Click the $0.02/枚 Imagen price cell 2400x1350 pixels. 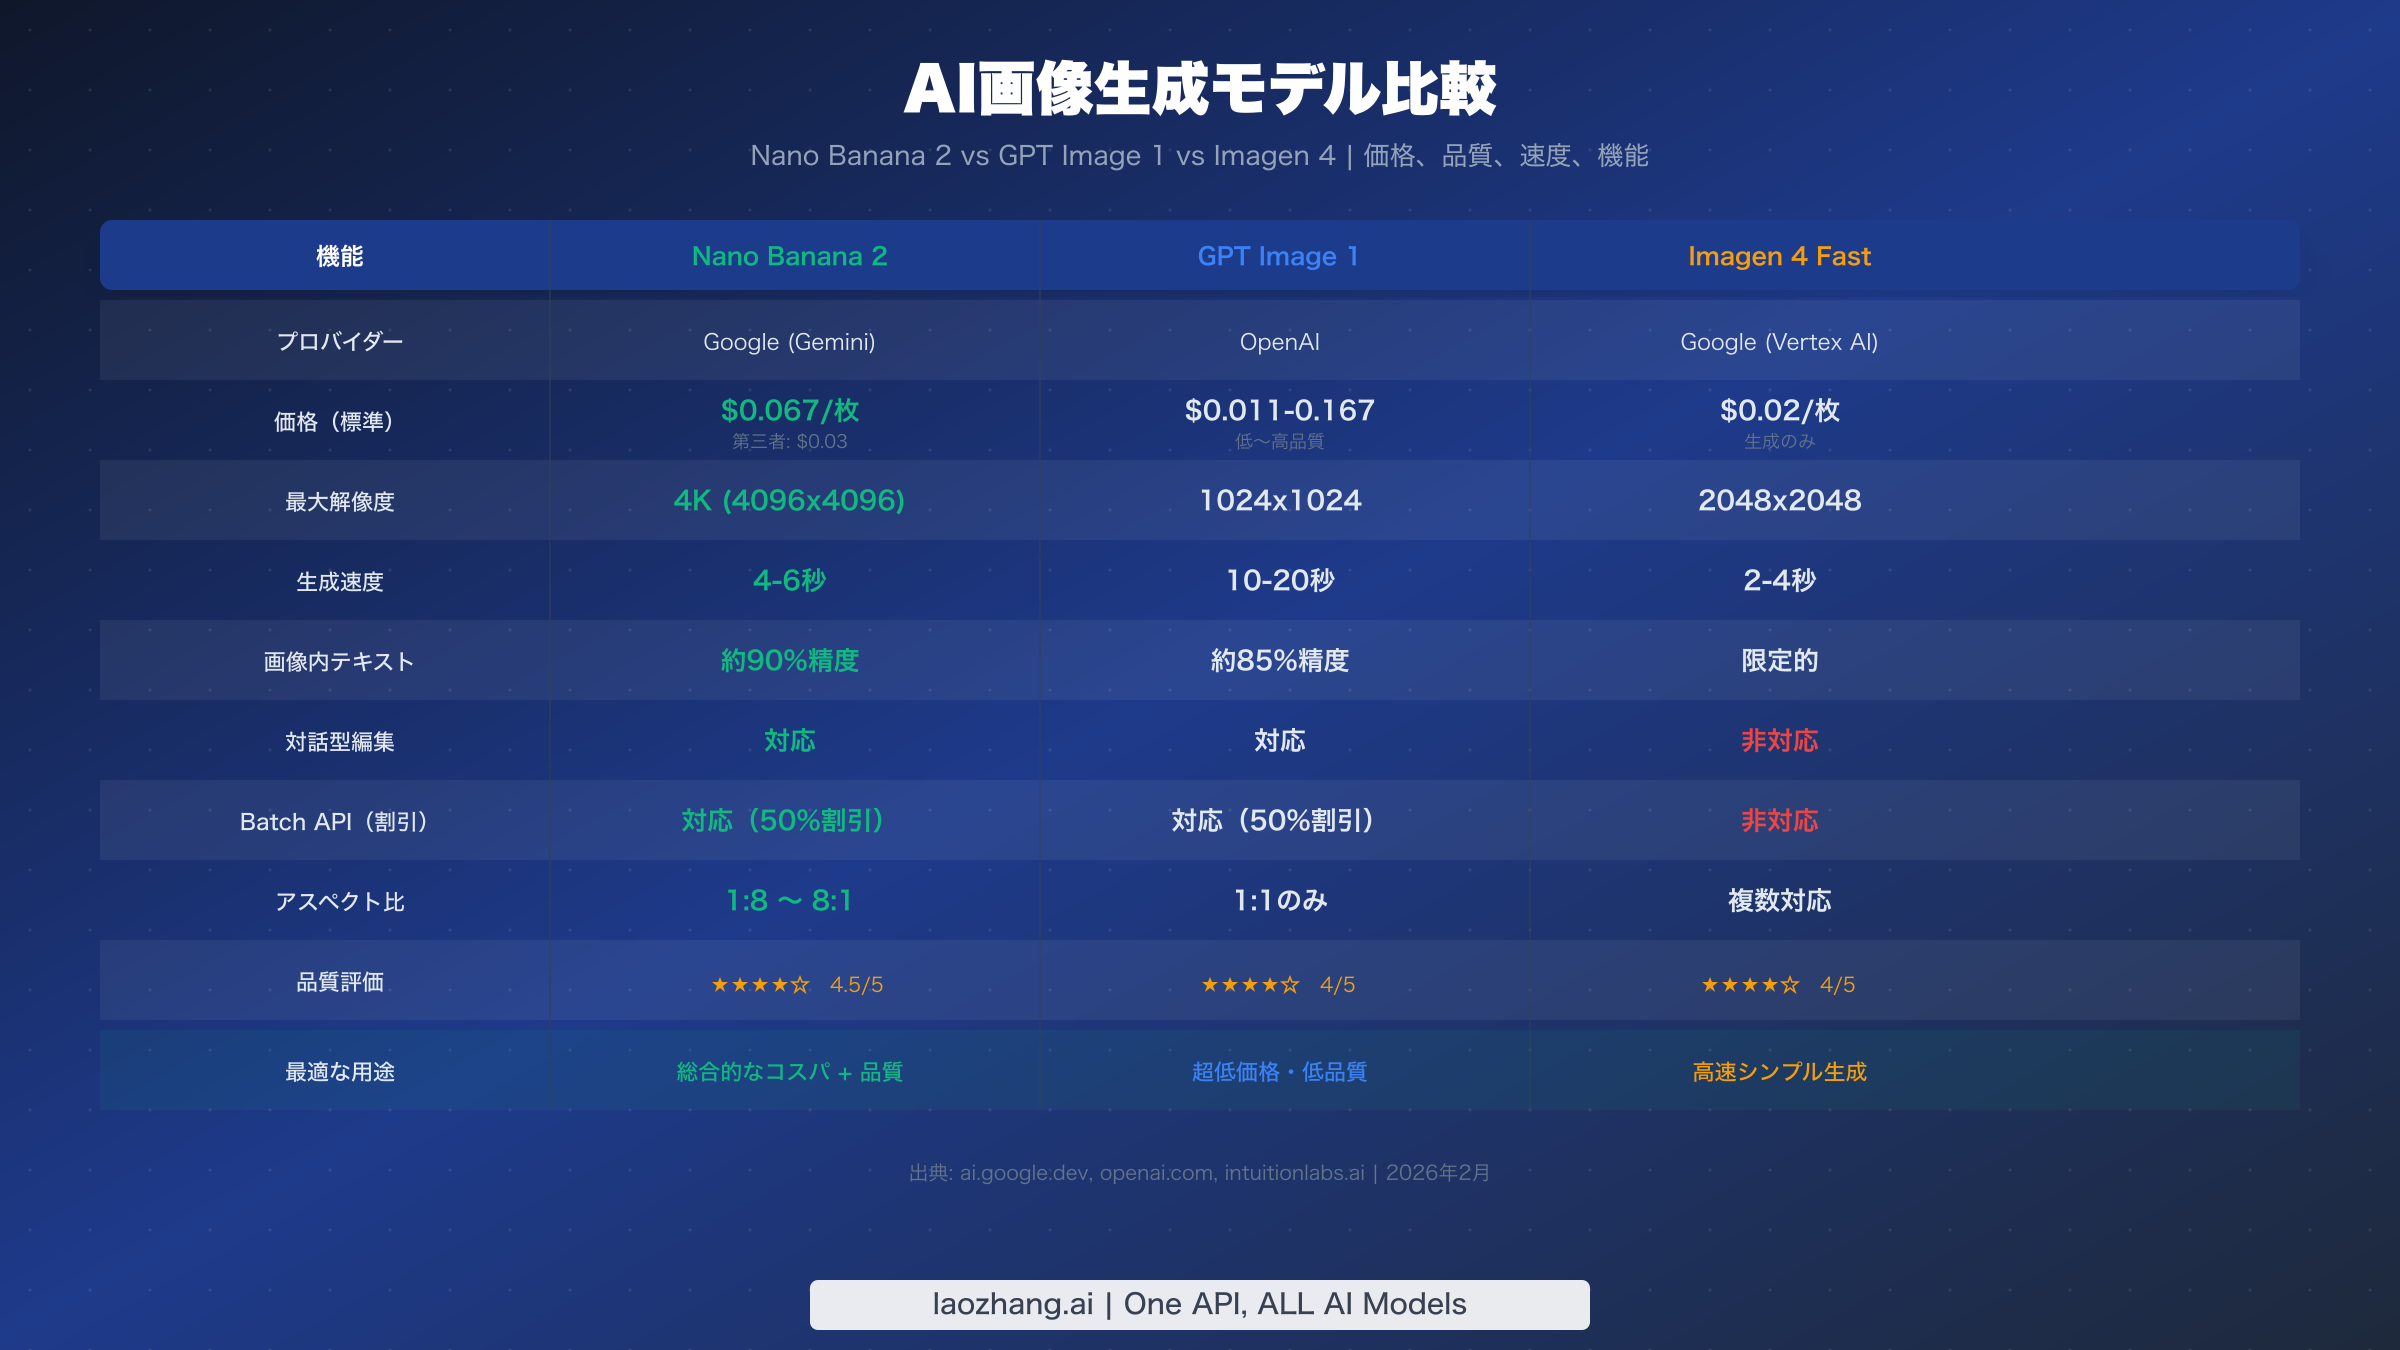tap(1780, 410)
